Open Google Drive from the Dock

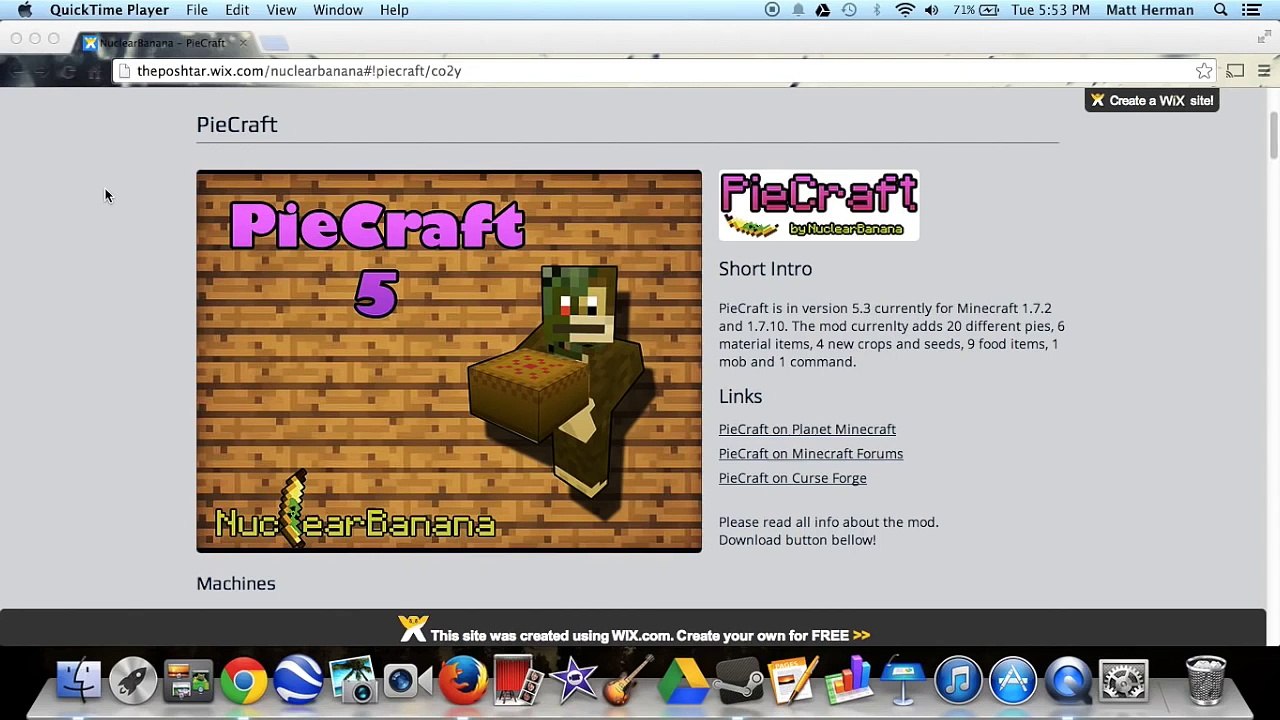pos(683,681)
